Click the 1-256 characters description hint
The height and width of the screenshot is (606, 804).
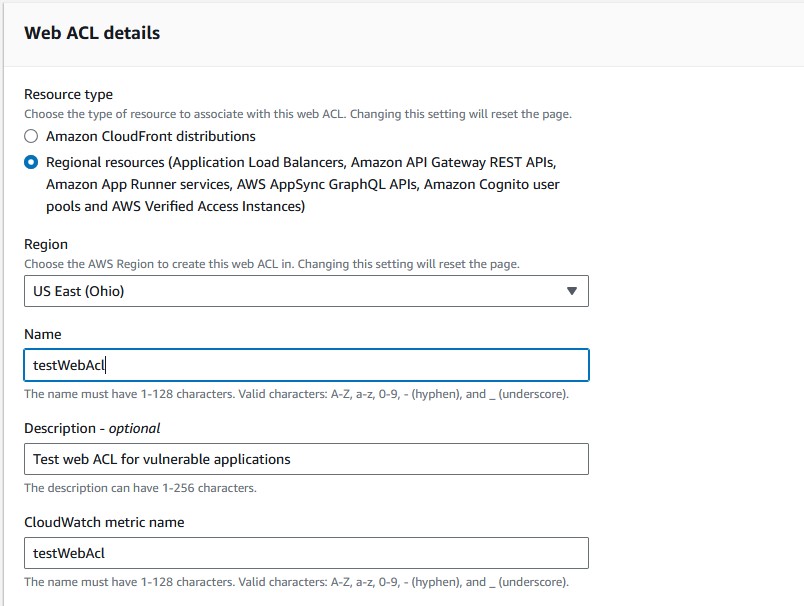(x=140, y=488)
